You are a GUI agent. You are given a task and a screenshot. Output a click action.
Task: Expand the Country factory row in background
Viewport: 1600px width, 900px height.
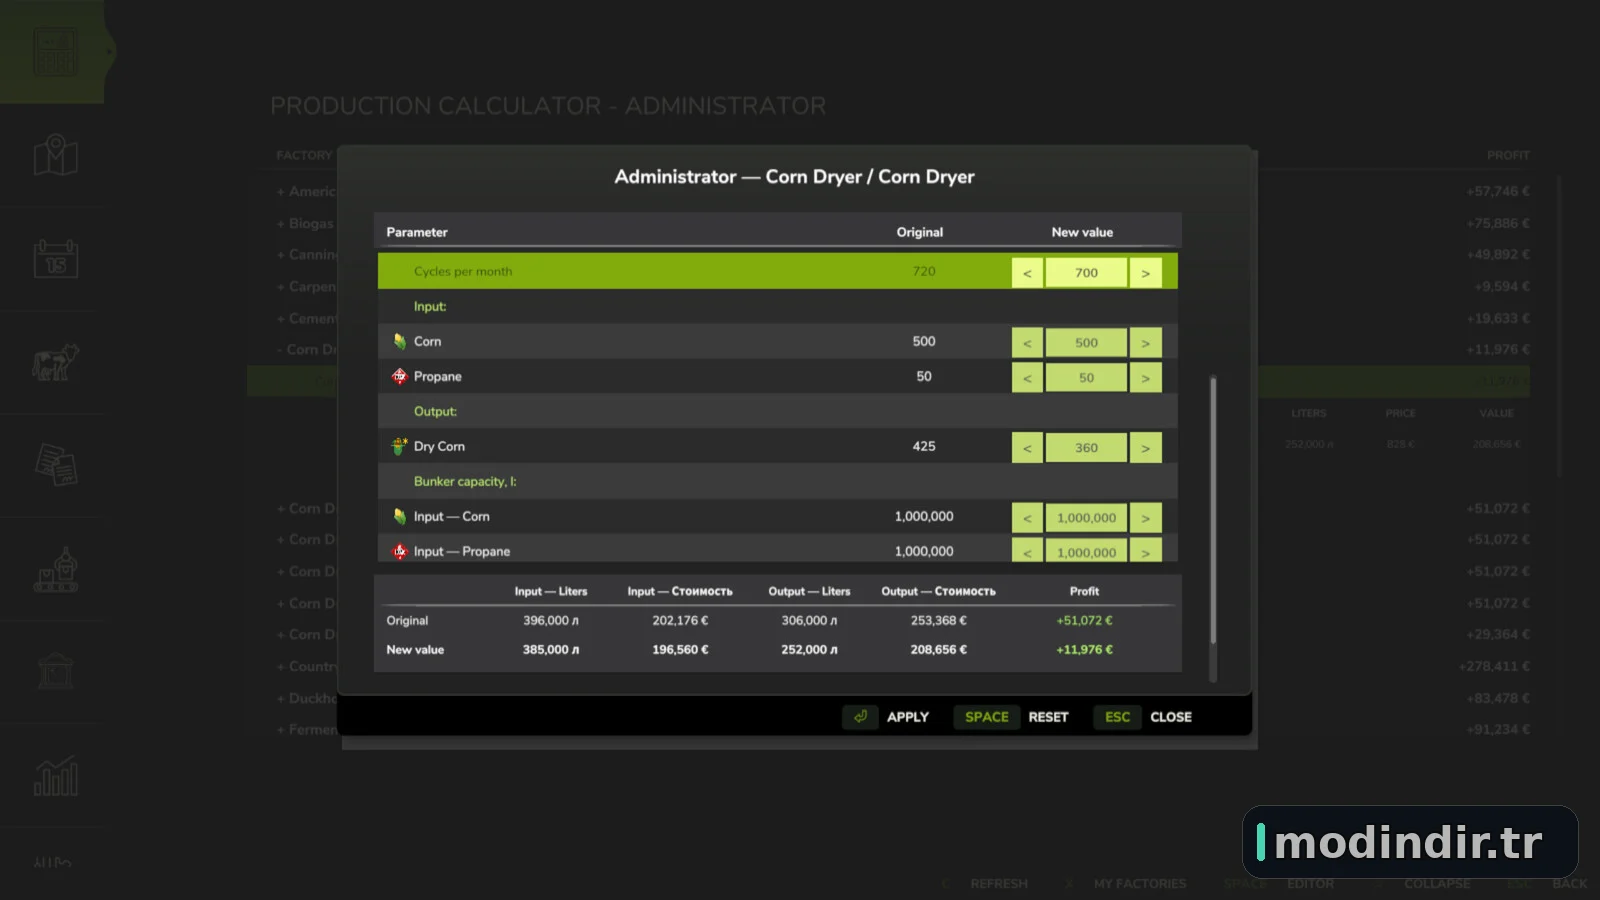[306, 666]
